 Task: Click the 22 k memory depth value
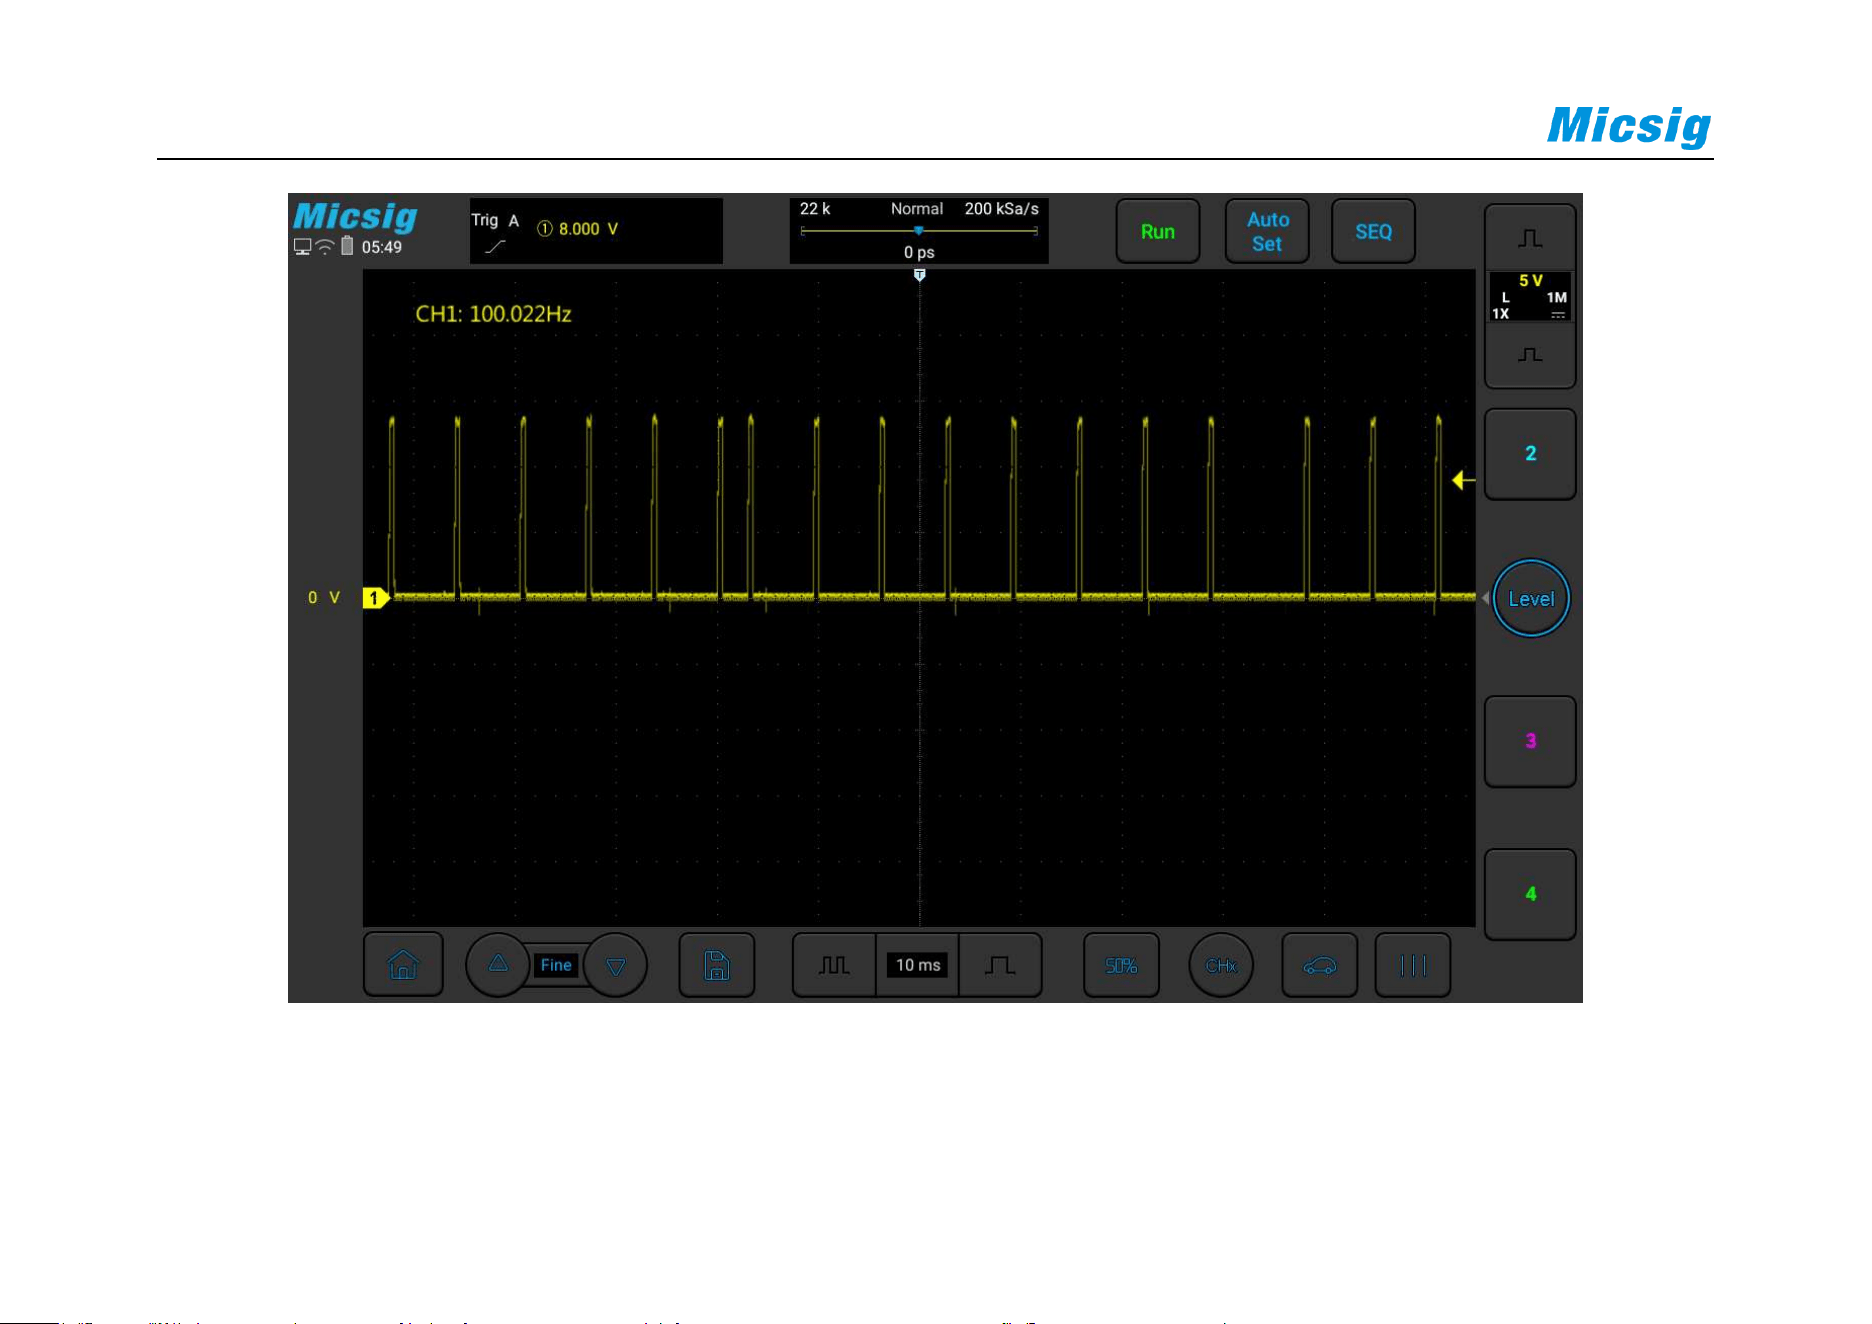coord(815,209)
